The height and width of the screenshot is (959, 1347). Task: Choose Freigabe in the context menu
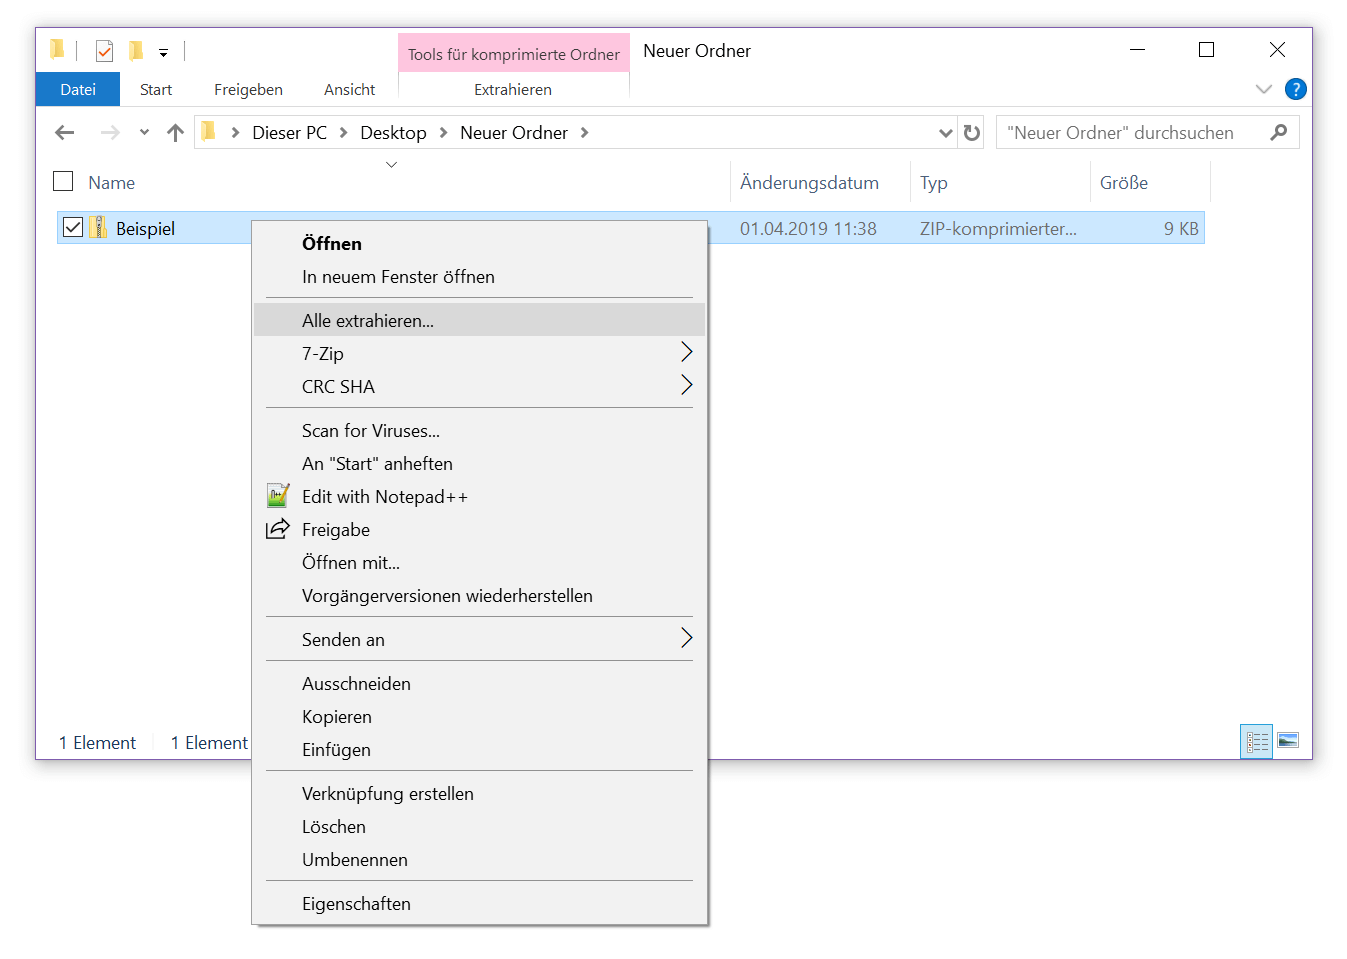[479, 529]
